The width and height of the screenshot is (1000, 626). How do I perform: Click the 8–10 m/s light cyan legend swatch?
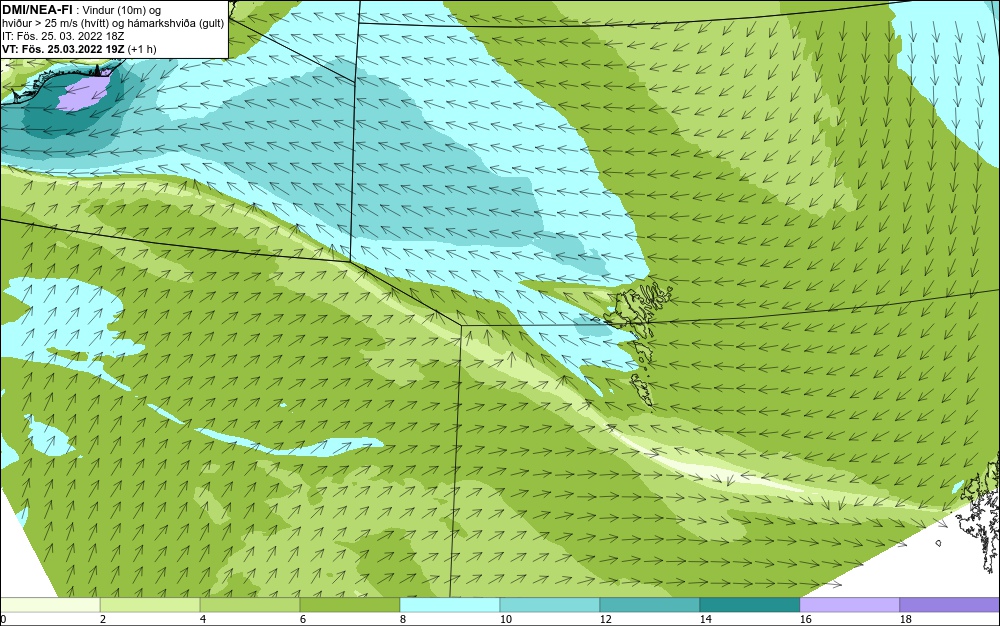(x=450, y=605)
